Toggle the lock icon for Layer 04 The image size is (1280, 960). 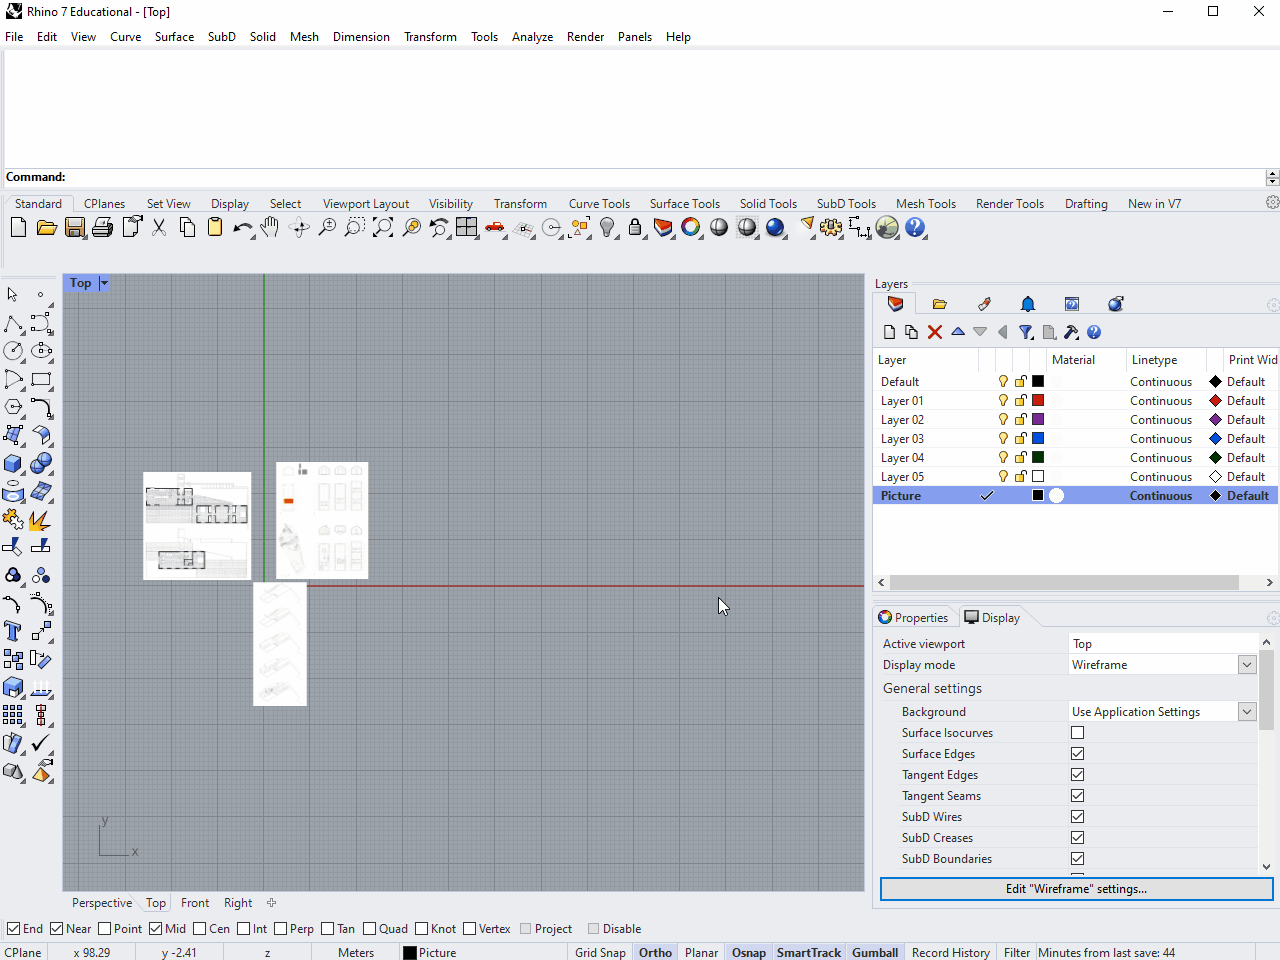(x=1021, y=458)
